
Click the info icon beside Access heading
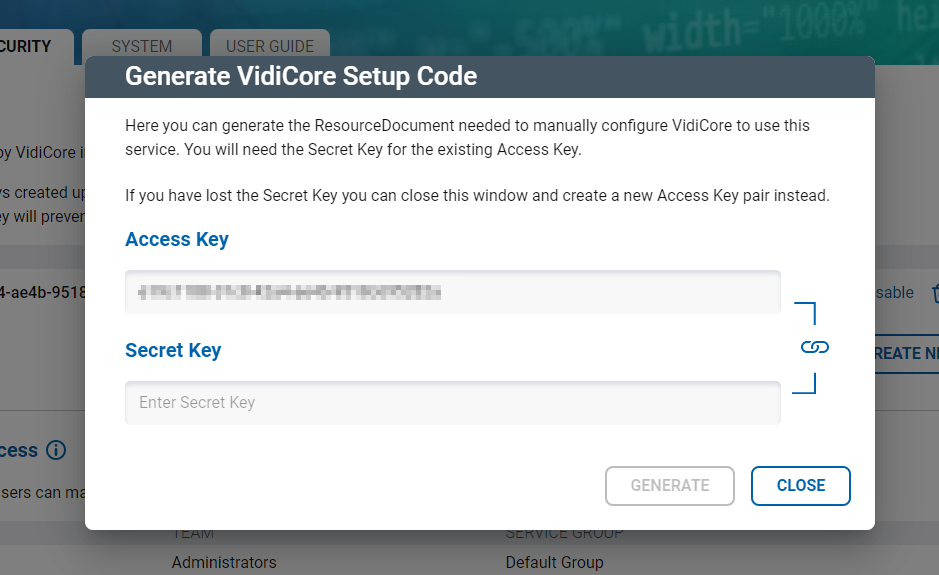coord(56,450)
